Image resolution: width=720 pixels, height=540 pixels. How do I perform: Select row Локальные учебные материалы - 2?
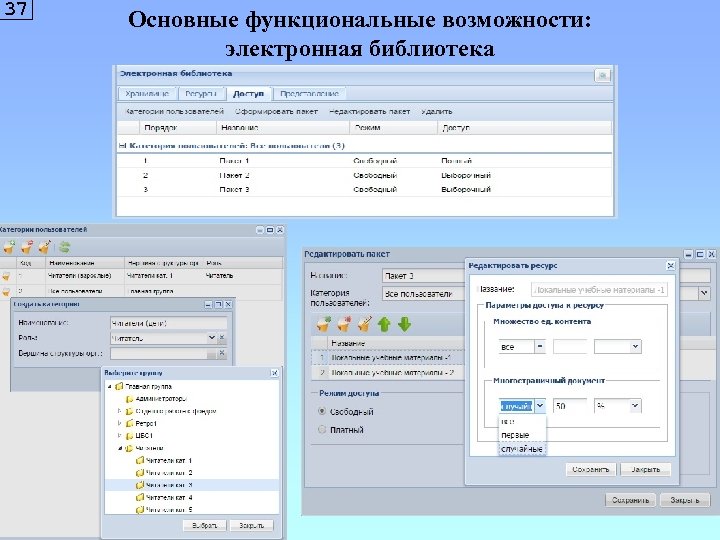click(x=388, y=372)
